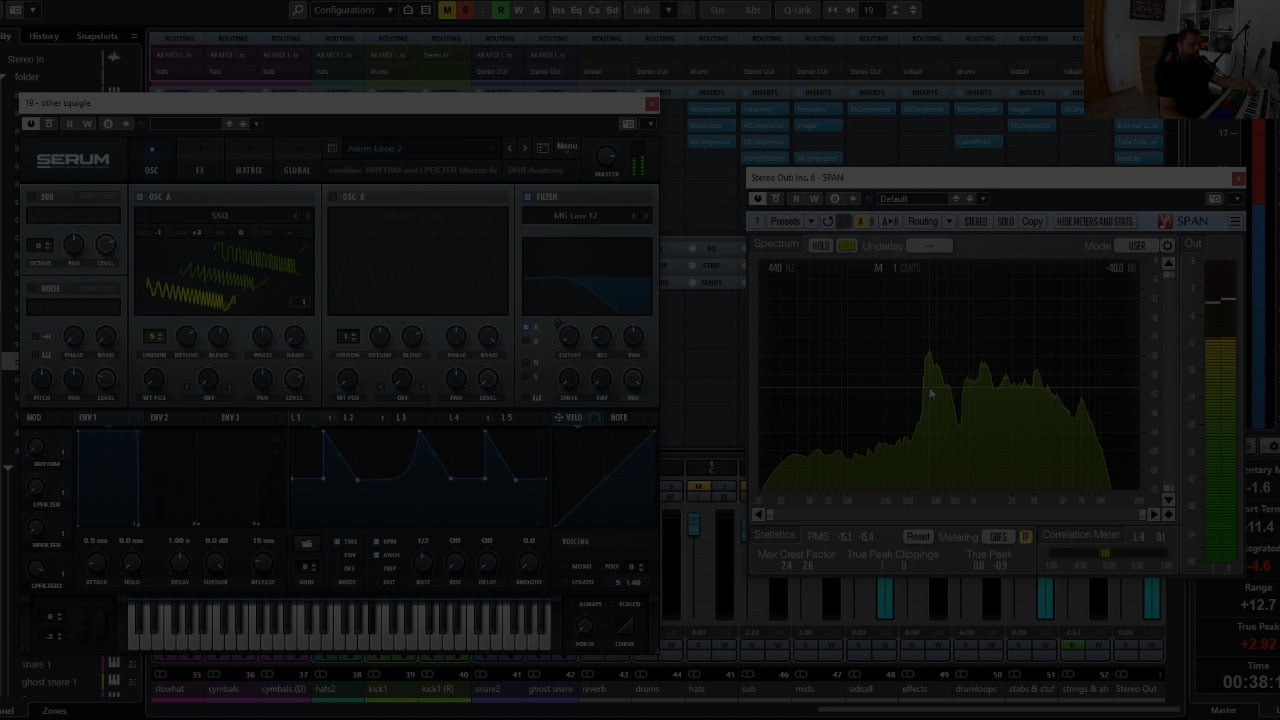
Task: Click the LFO folder icon above GRID
Action: [307, 543]
